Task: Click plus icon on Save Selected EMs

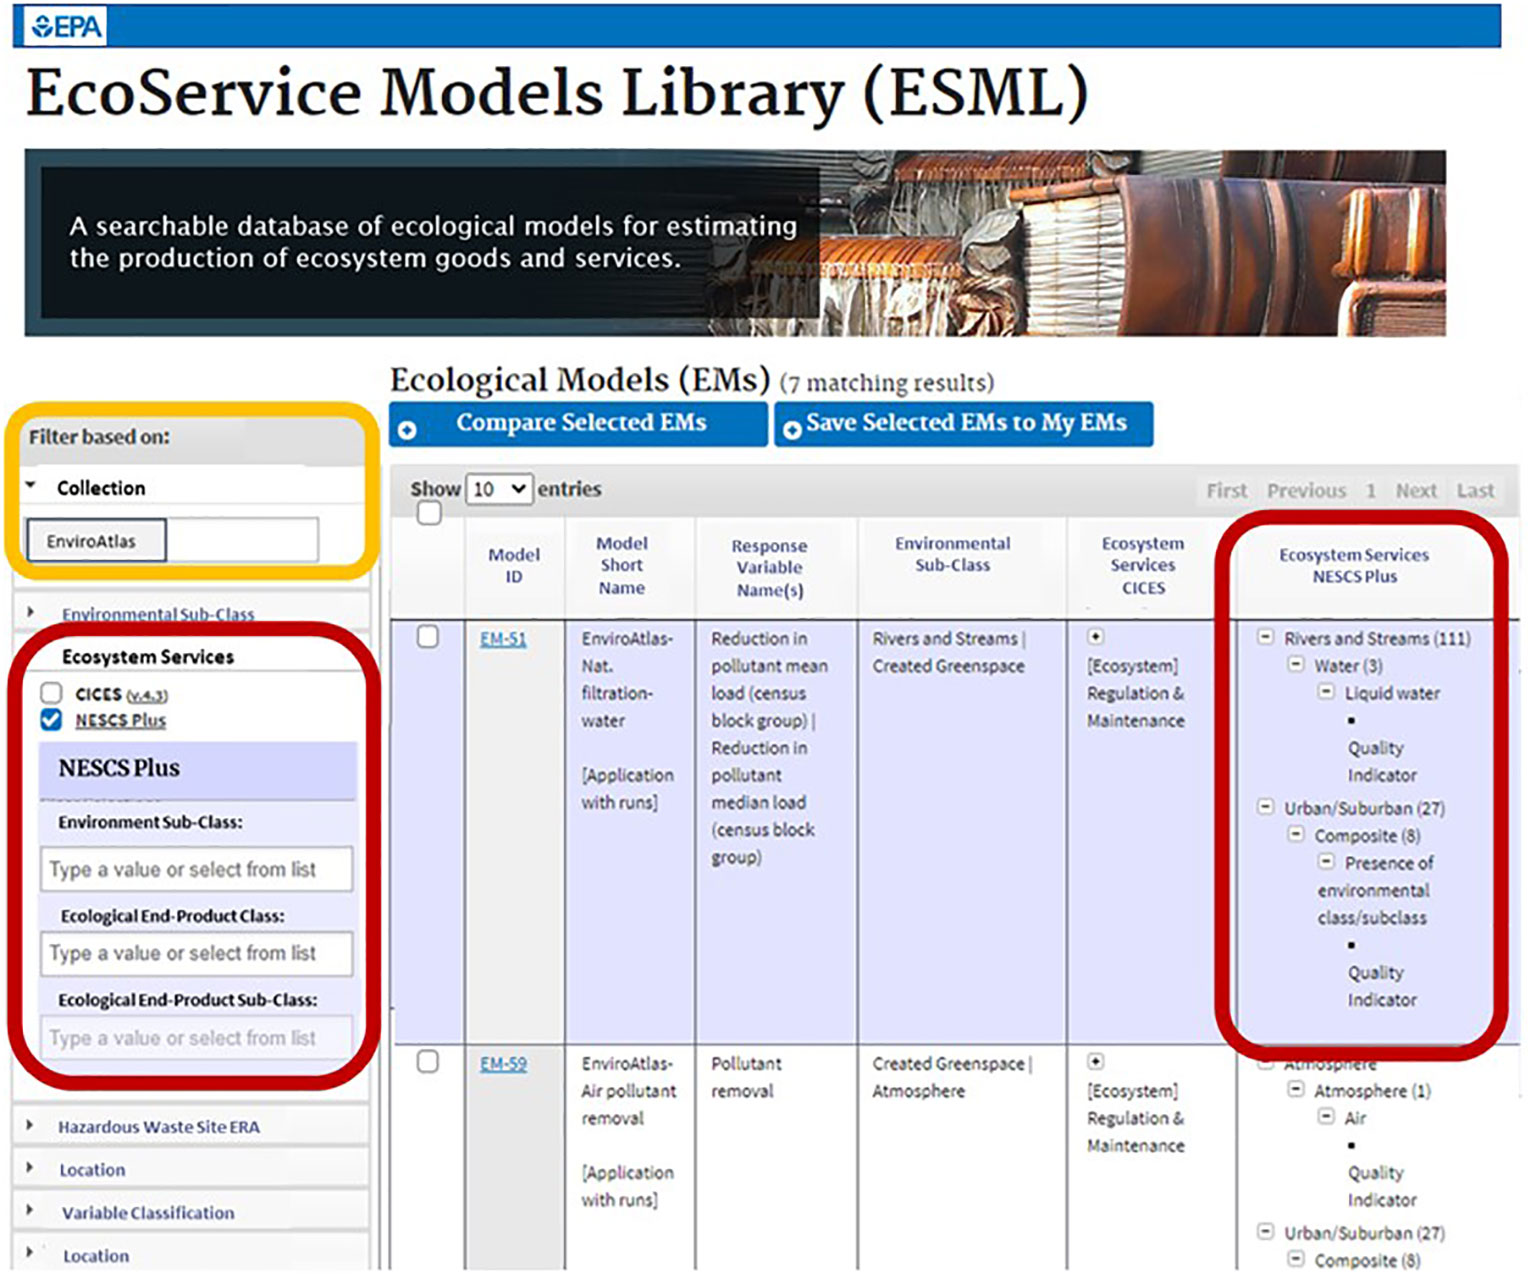Action: coord(792,430)
